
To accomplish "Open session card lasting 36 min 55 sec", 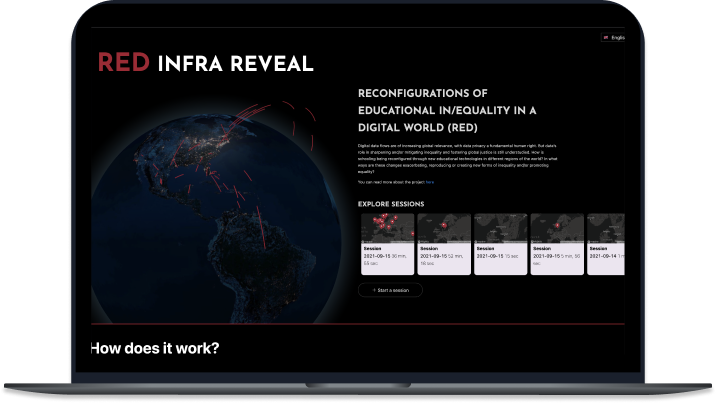I will click(x=387, y=244).
